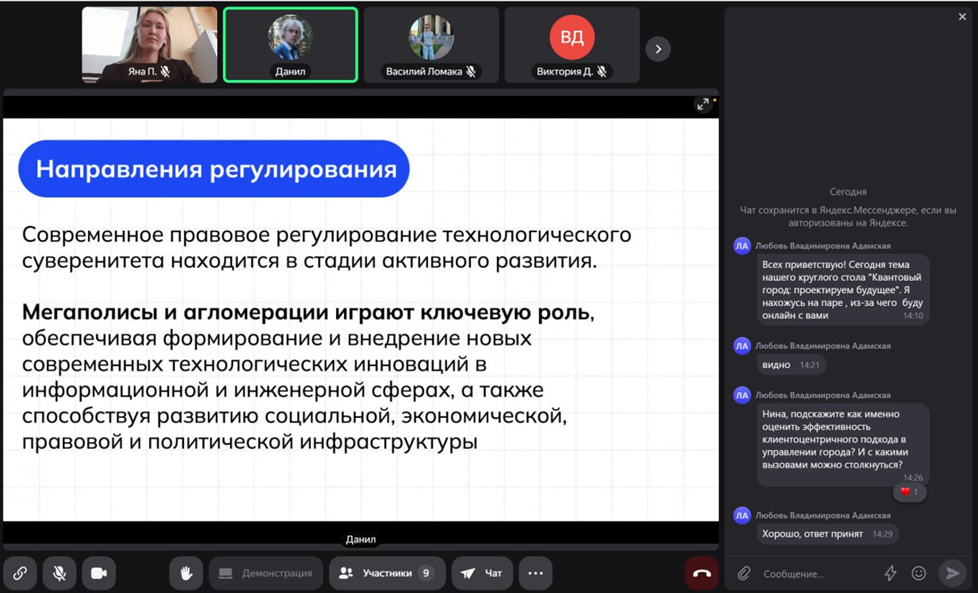Close the chat side panel
Screen dimensions: 978x593
click(962, 16)
